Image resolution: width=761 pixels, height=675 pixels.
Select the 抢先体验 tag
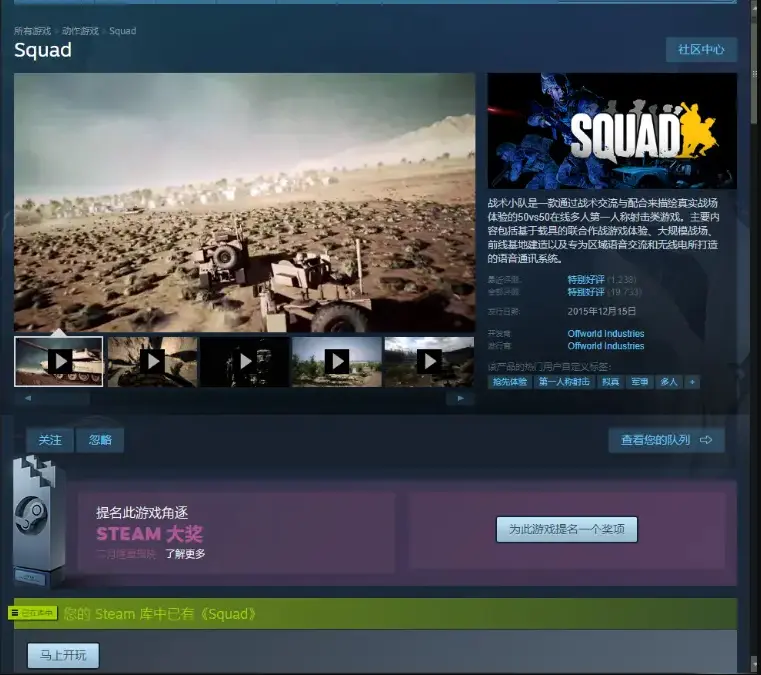(510, 382)
